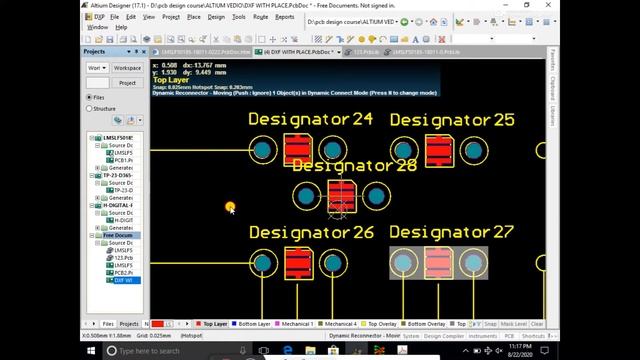Viewport: 640px width, 360px height.
Task: Select the 123.Pcb file in tree
Action: (x=120, y=258)
